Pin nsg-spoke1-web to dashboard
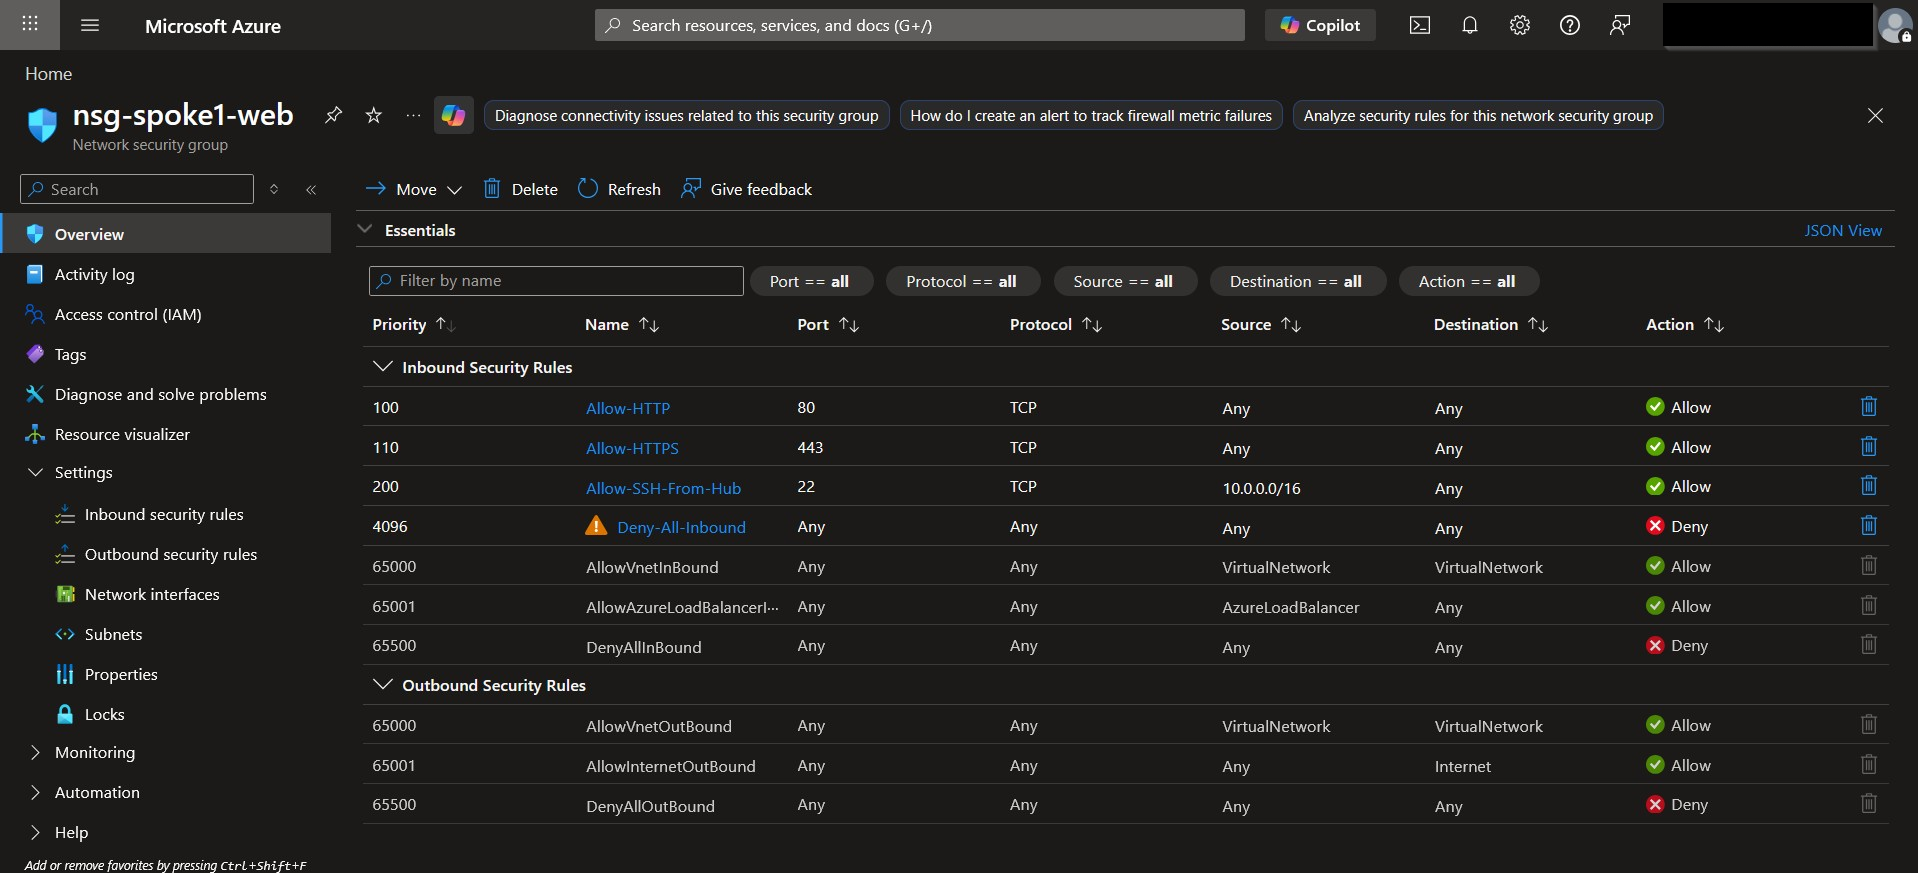Image resolution: width=1918 pixels, height=873 pixels. [333, 115]
